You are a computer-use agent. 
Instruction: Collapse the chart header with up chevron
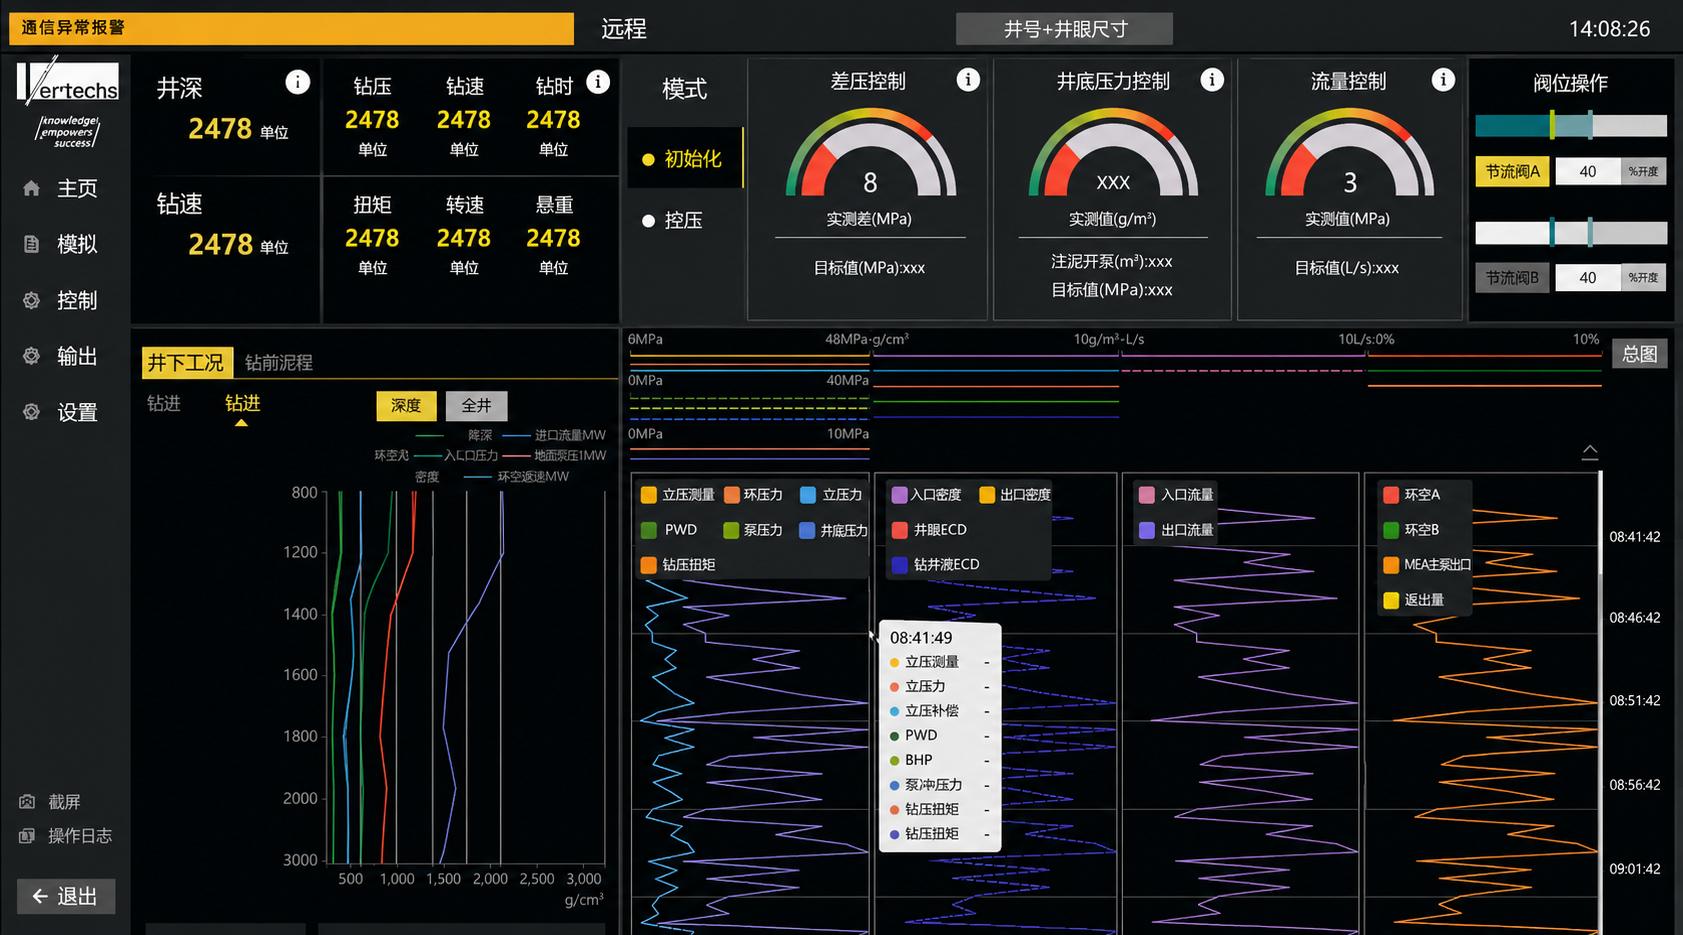(1590, 451)
